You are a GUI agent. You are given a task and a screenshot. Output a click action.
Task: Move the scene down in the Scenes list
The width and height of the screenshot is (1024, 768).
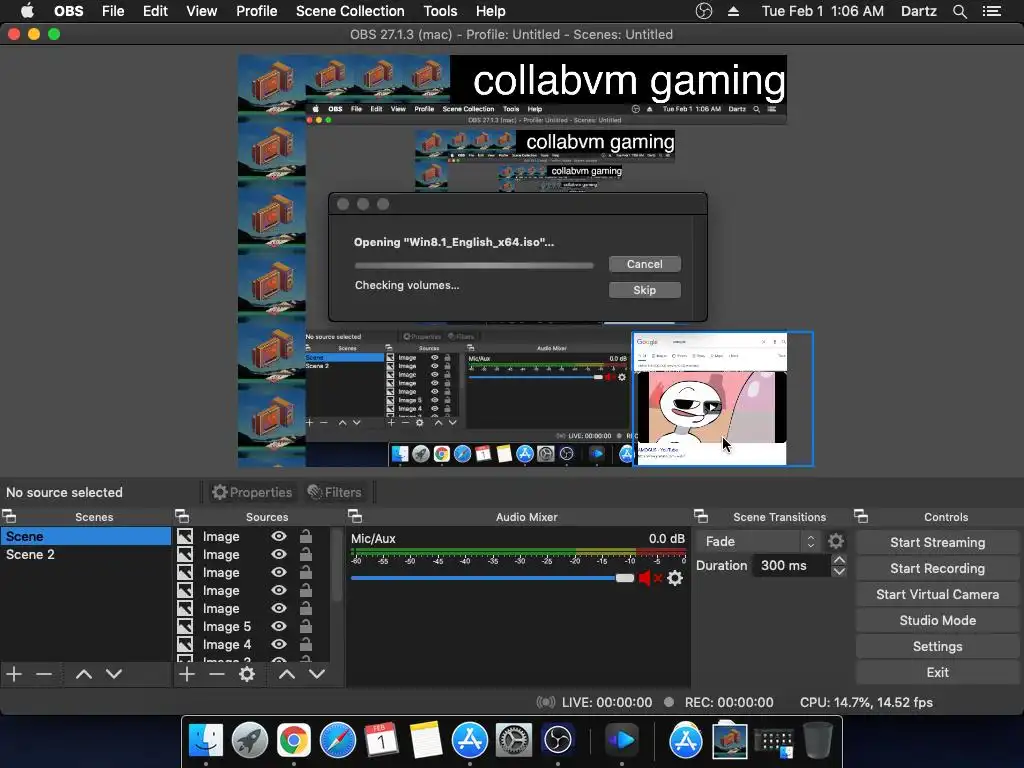[114, 674]
